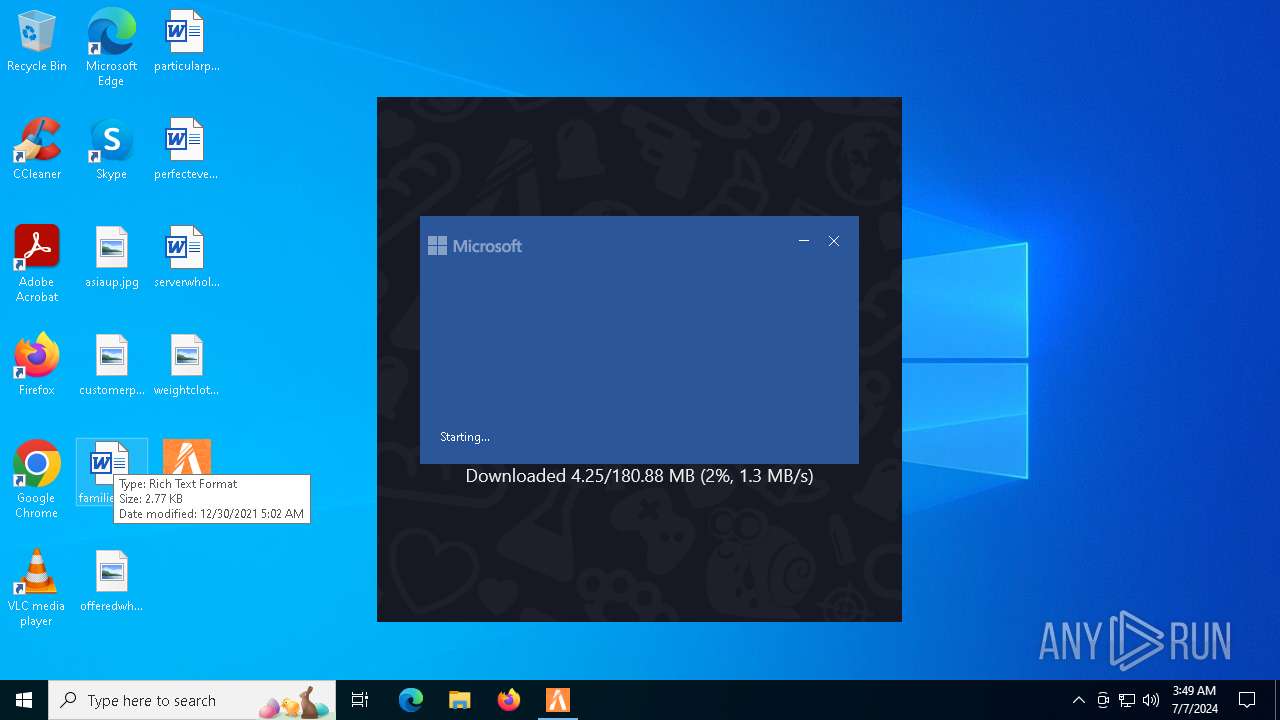The width and height of the screenshot is (1280, 720).
Task: Open Microsoft Edge desktop shortcut
Action: pos(111,47)
